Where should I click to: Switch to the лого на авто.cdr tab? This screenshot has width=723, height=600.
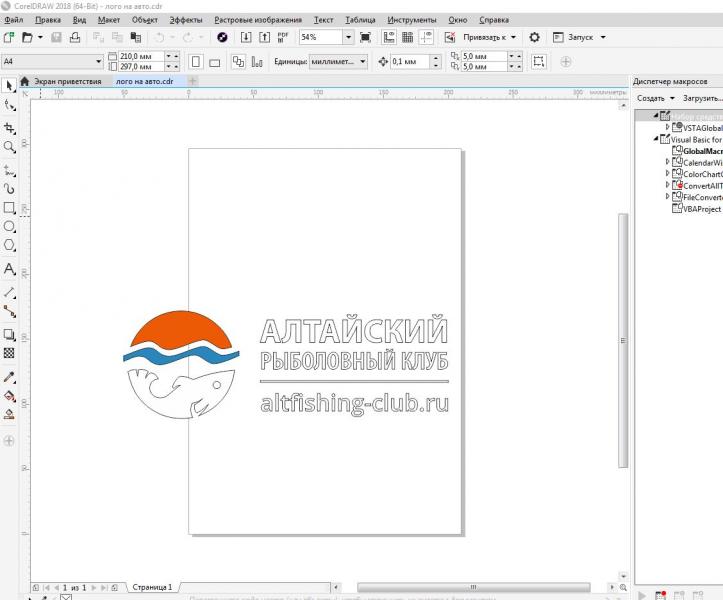(144, 81)
